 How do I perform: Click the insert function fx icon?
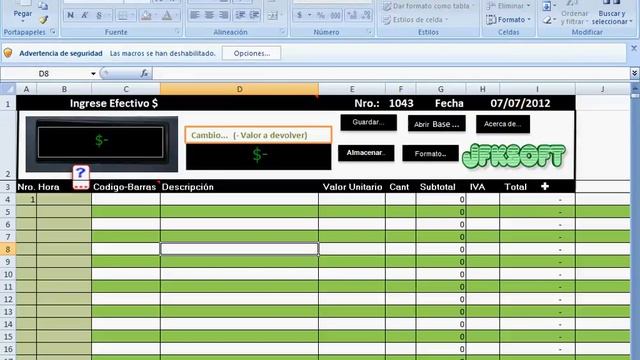(144, 73)
